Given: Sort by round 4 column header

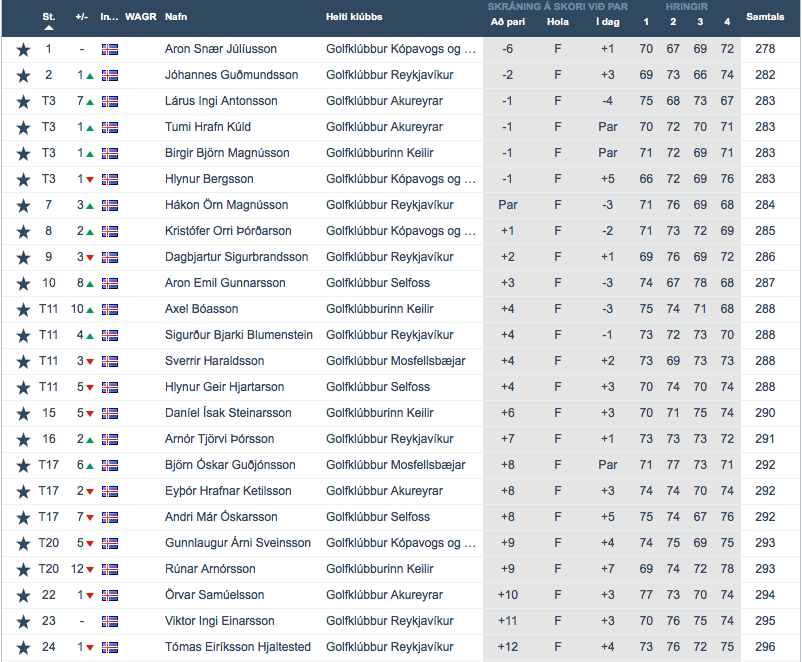Looking at the screenshot, I should 727,22.
